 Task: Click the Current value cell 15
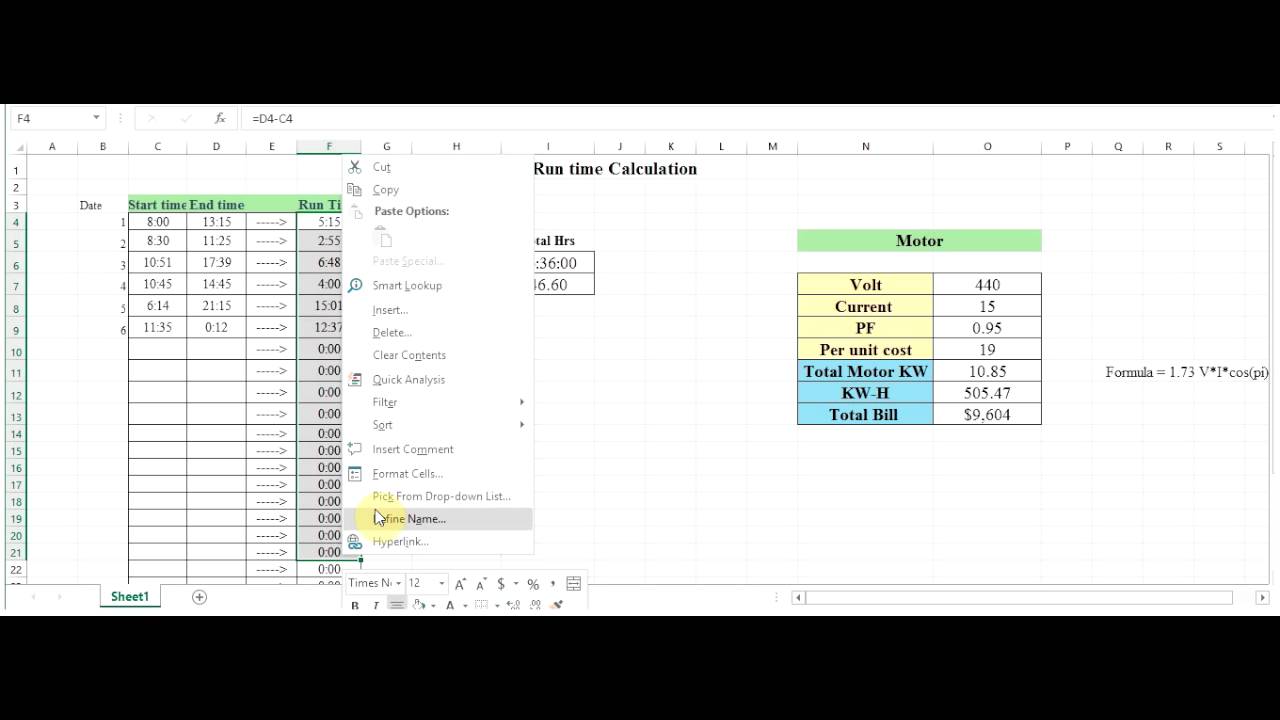(987, 307)
